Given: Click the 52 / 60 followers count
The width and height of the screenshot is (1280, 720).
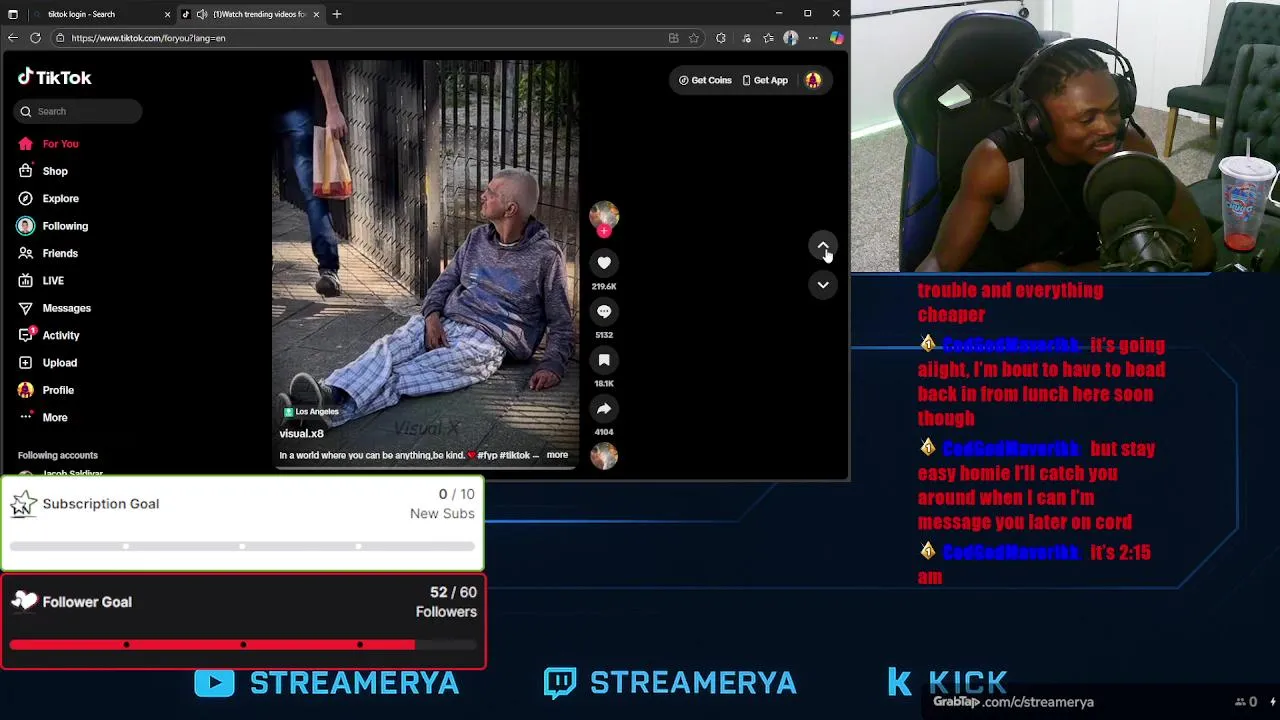Looking at the screenshot, I should (x=453, y=592).
